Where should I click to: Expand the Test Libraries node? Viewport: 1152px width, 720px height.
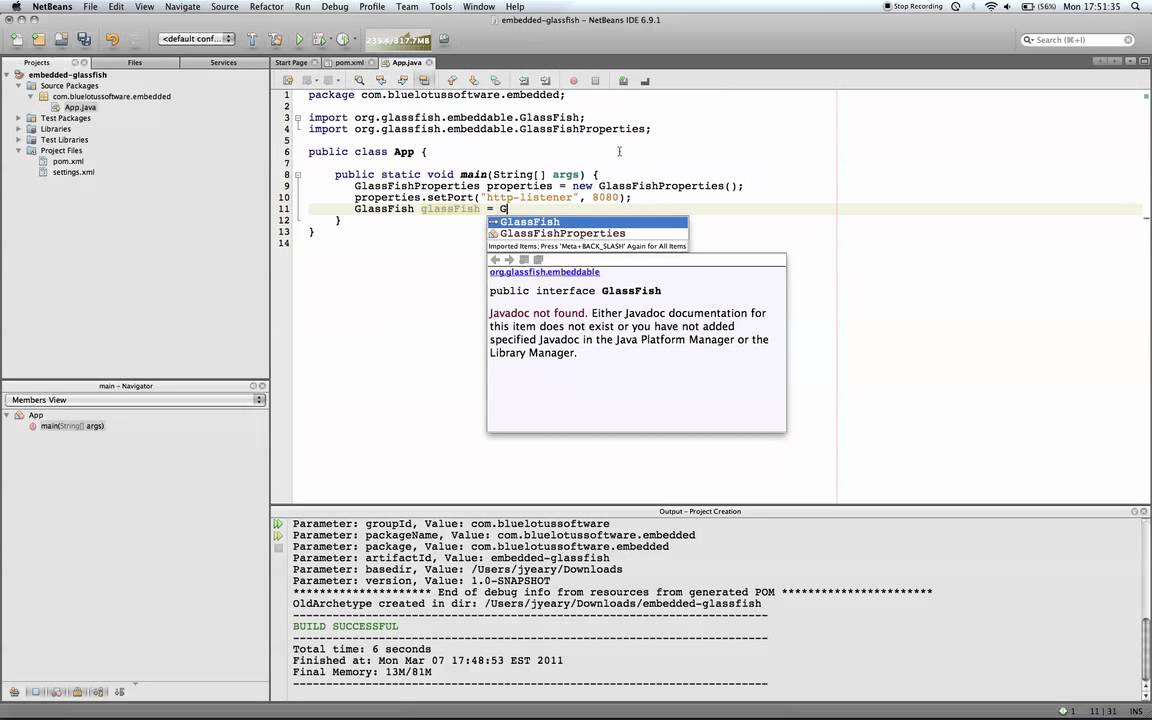tap(19, 140)
